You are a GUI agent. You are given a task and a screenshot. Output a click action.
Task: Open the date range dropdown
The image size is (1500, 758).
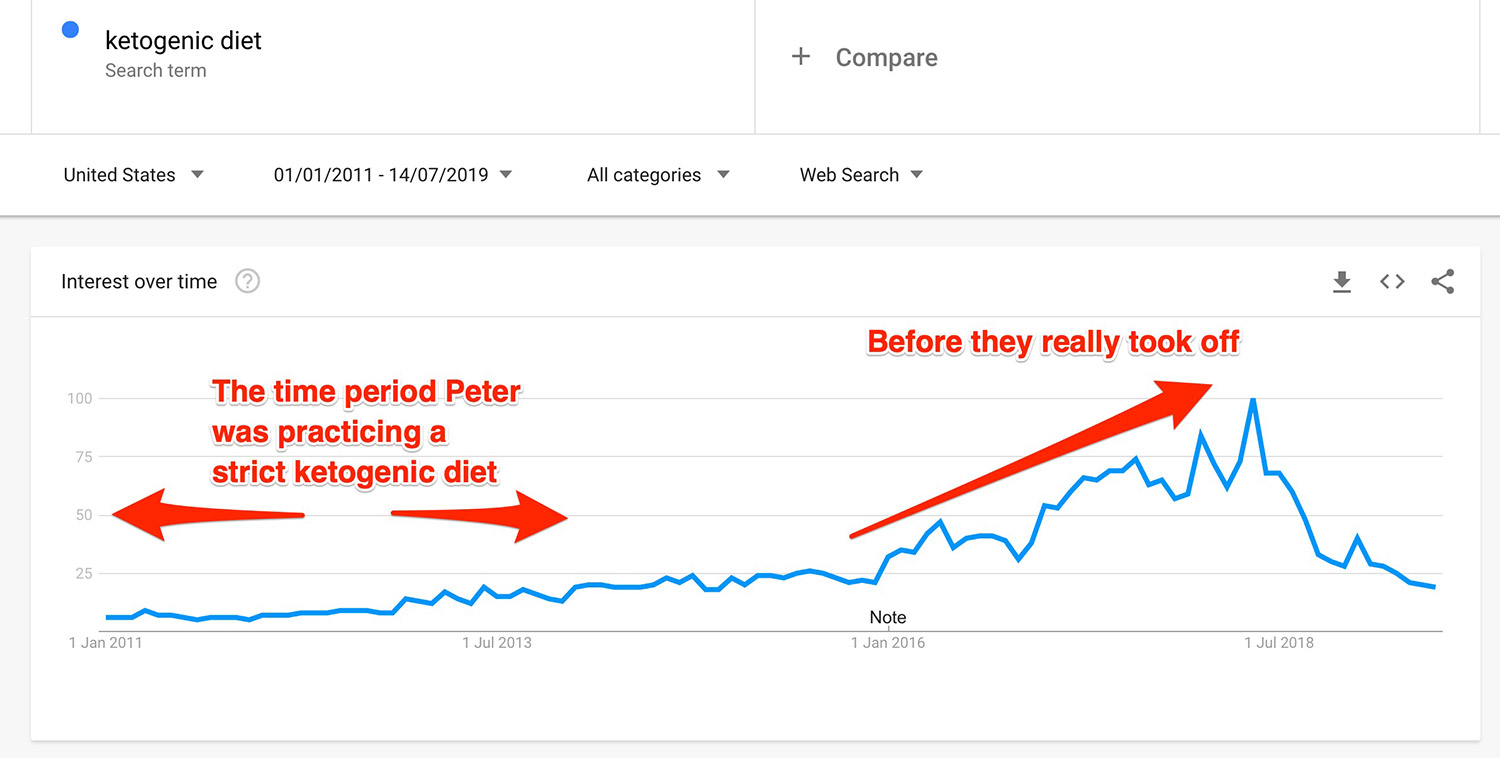[393, 175]
